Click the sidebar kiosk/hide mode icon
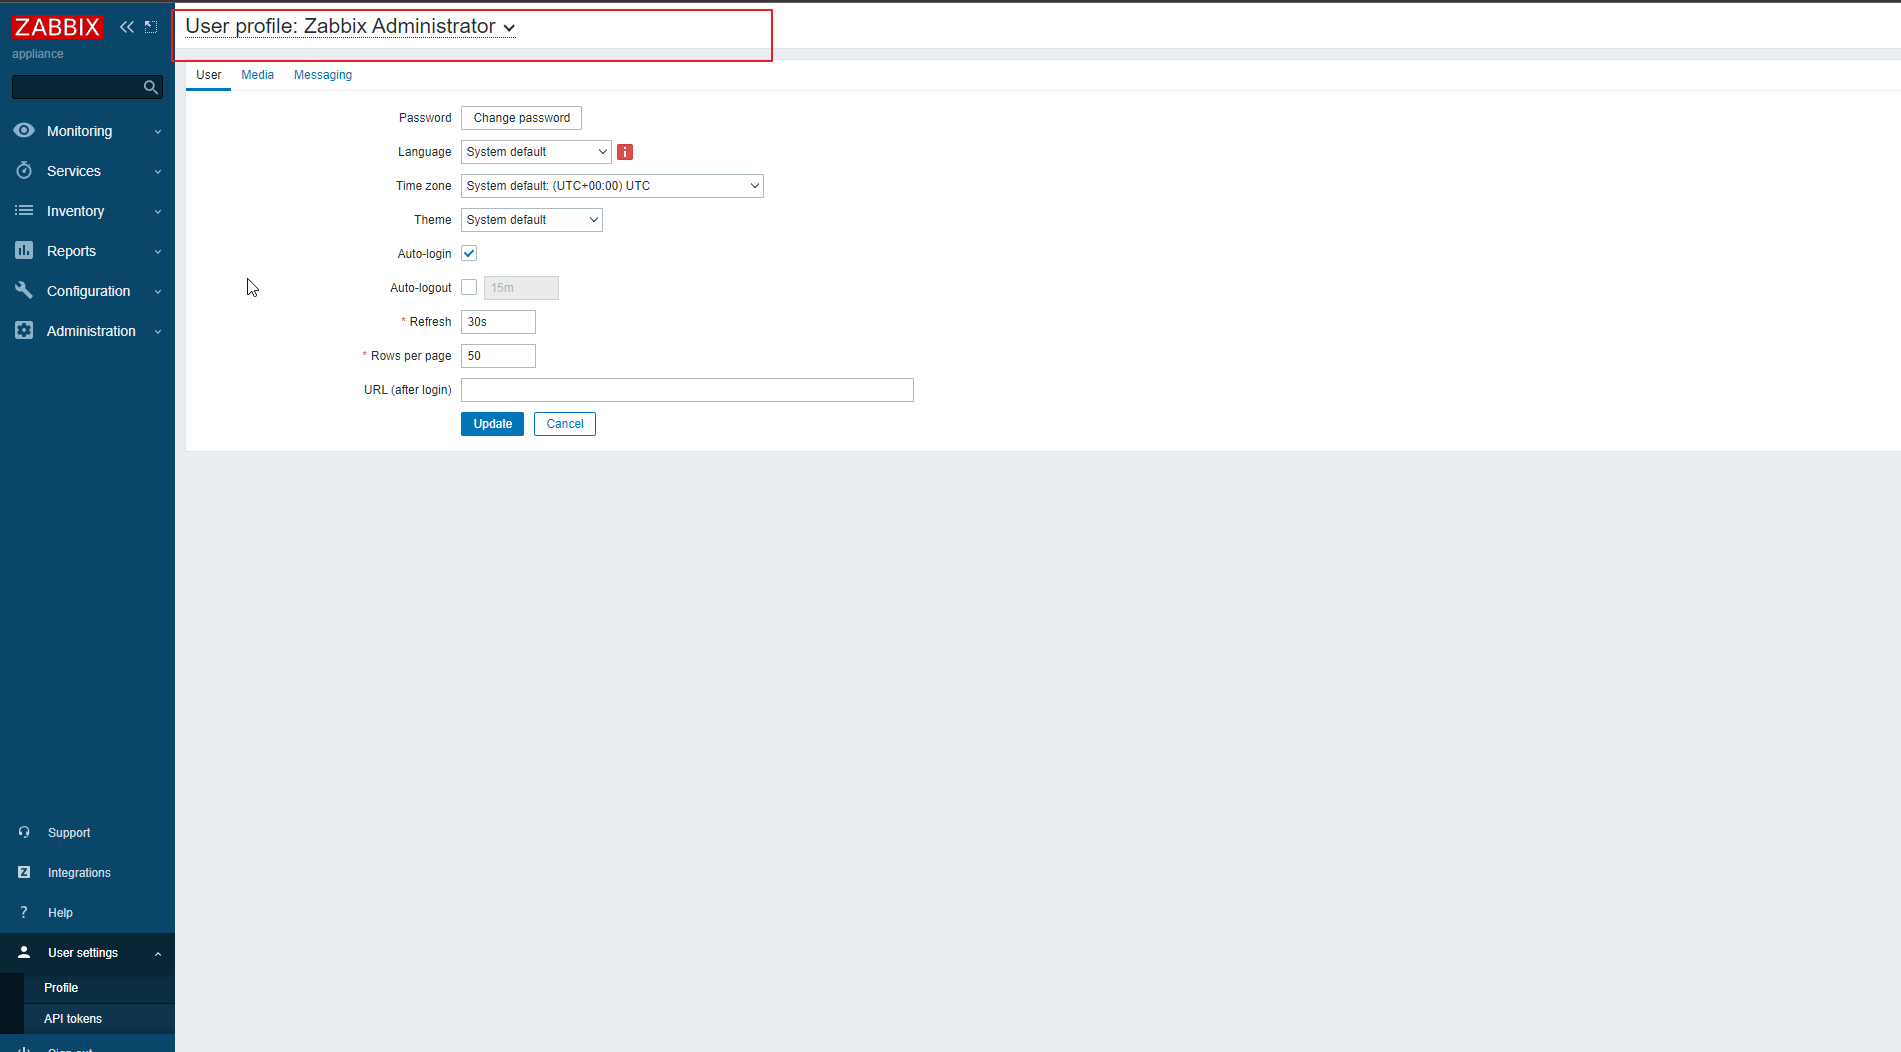1901x1052 pixels. (x=151, y=27)
